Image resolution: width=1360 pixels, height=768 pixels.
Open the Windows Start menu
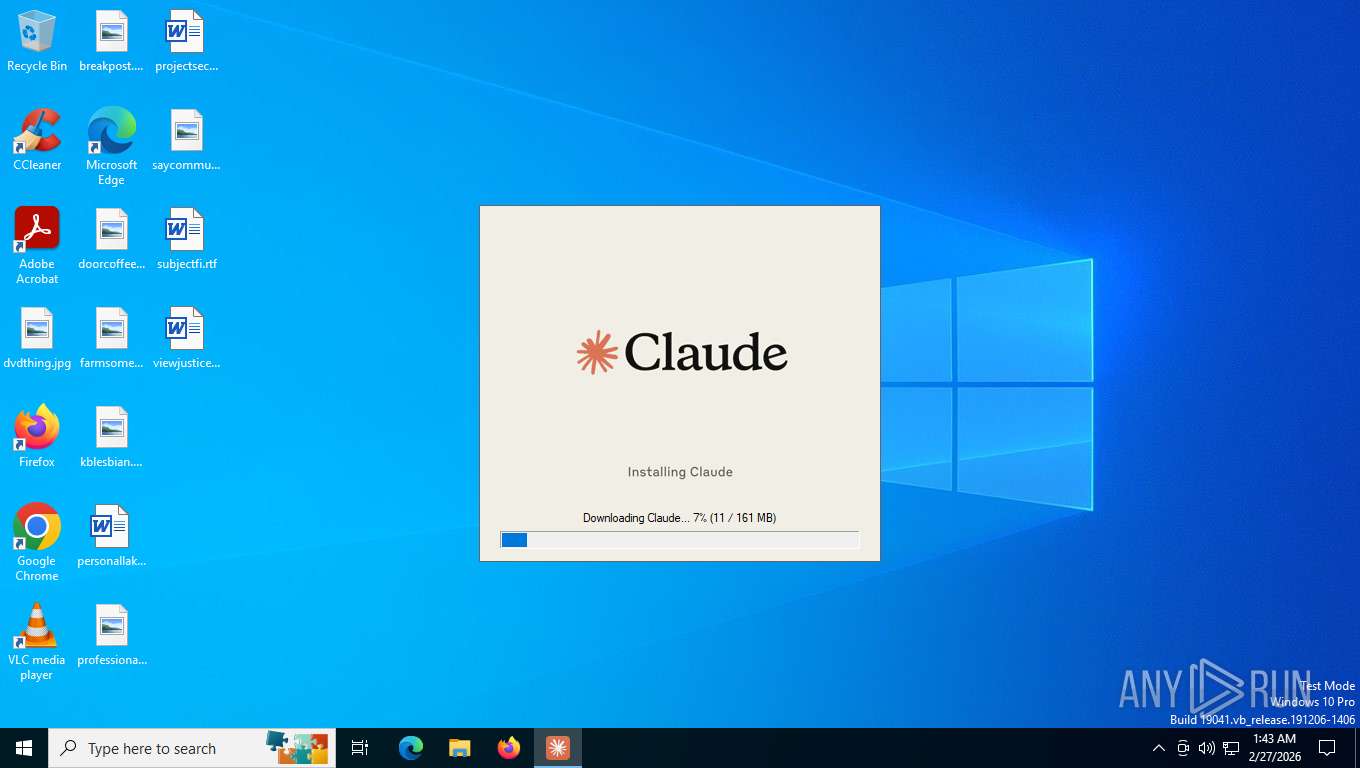coord(24,748)
